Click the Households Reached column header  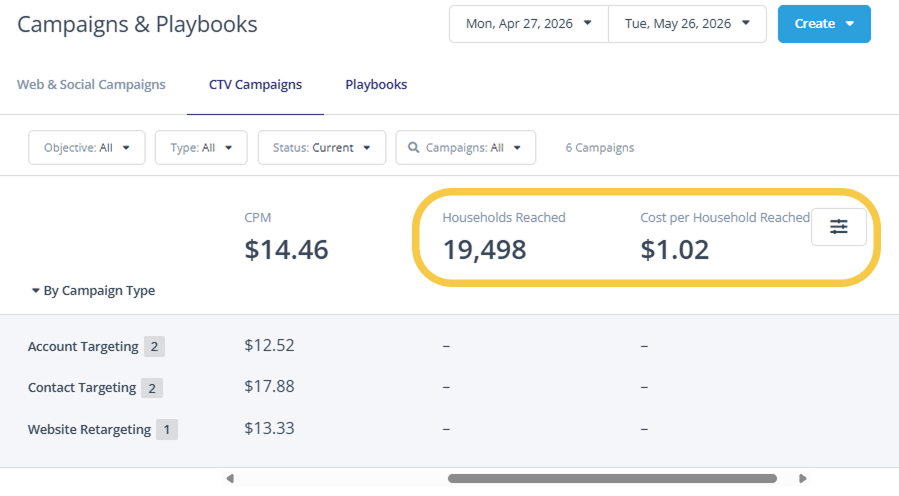(504, 218)
